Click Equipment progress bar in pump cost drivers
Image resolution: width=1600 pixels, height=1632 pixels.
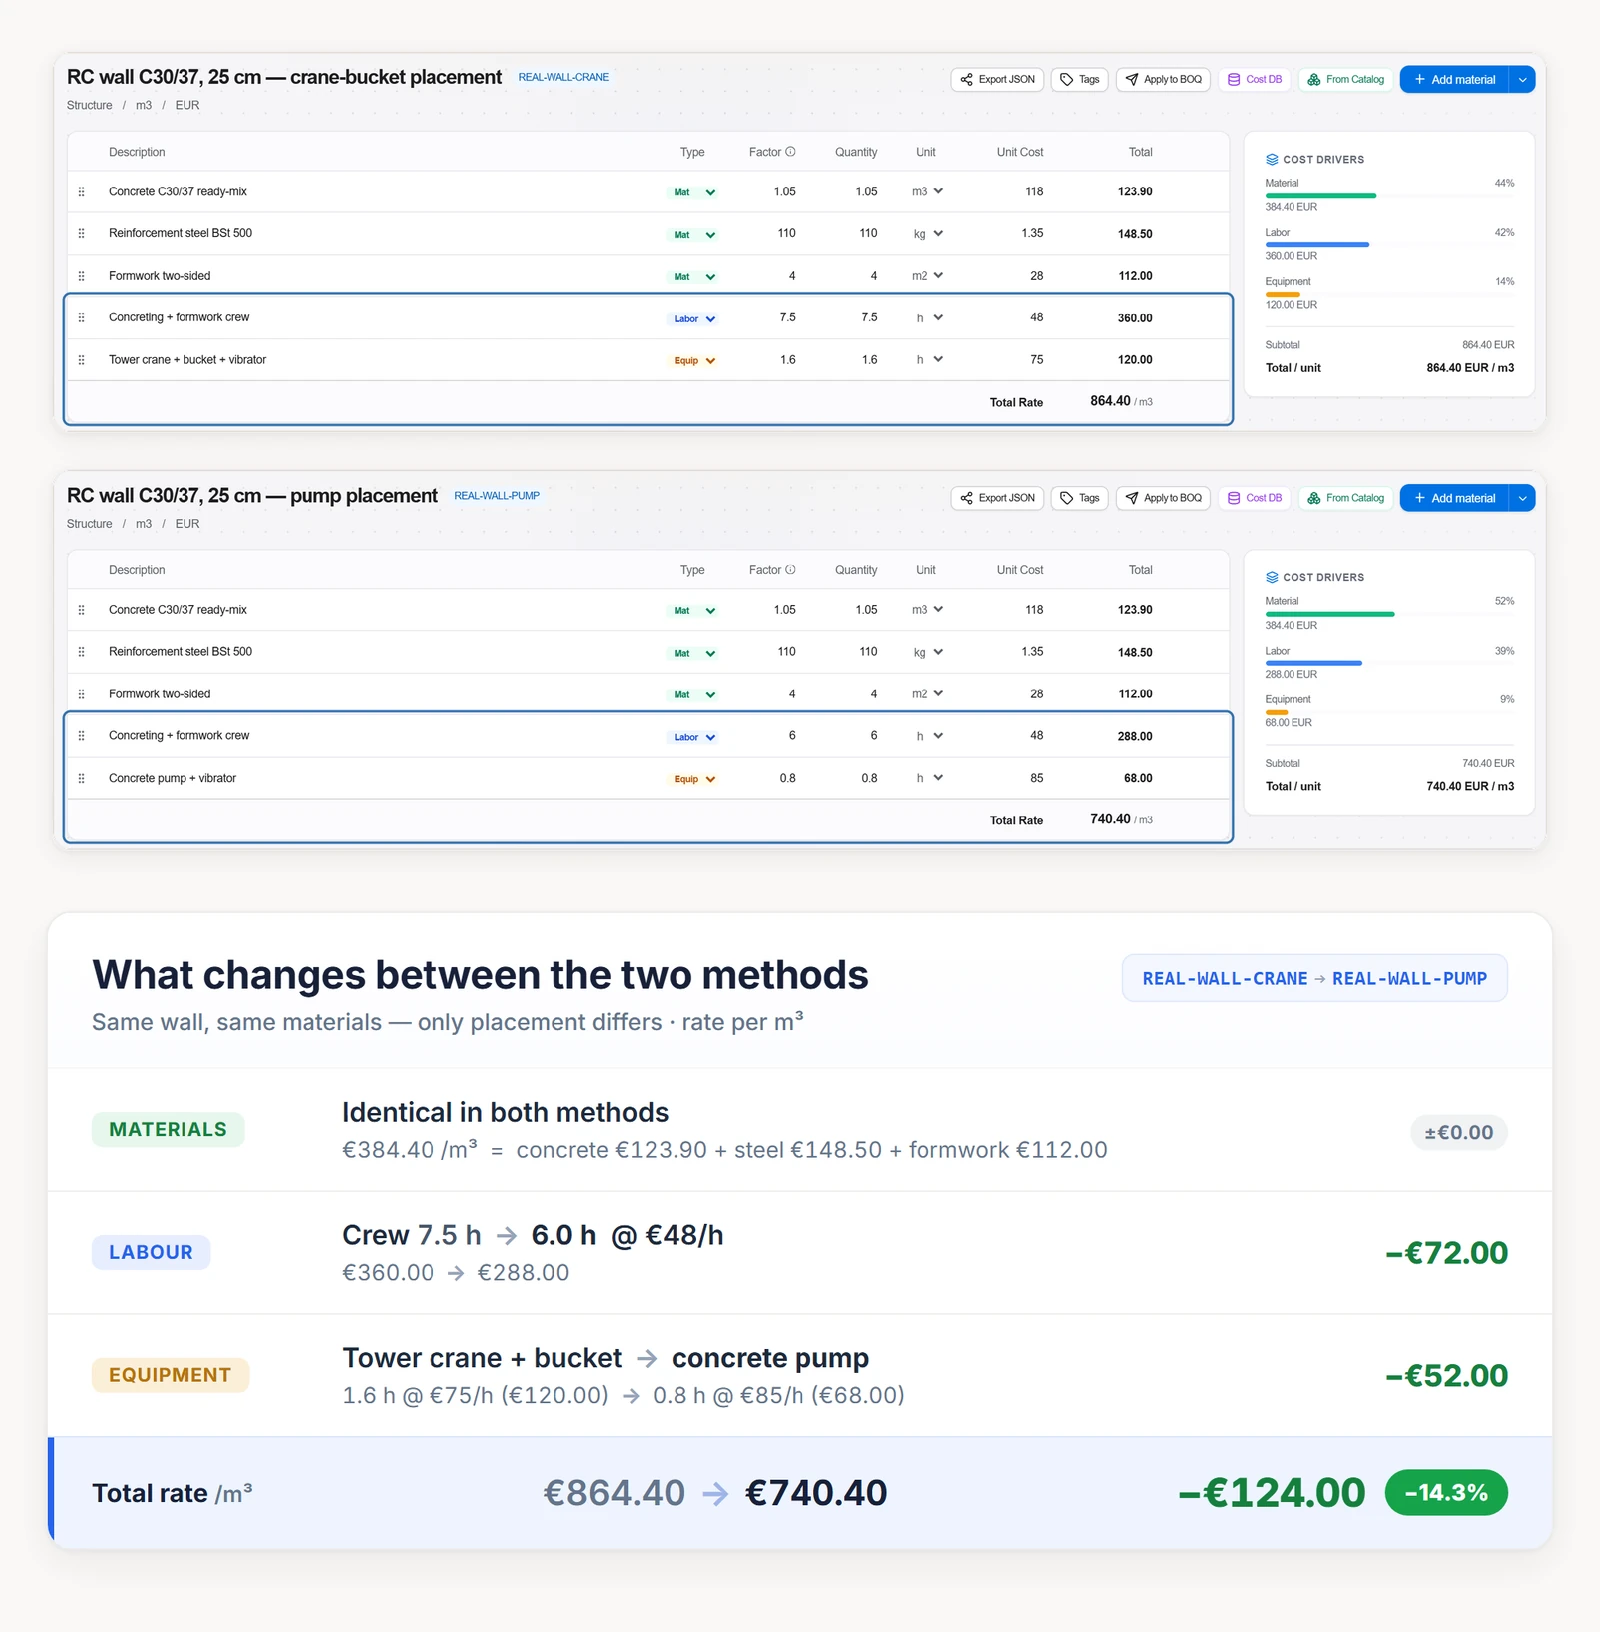click(x=1390, y=712)
